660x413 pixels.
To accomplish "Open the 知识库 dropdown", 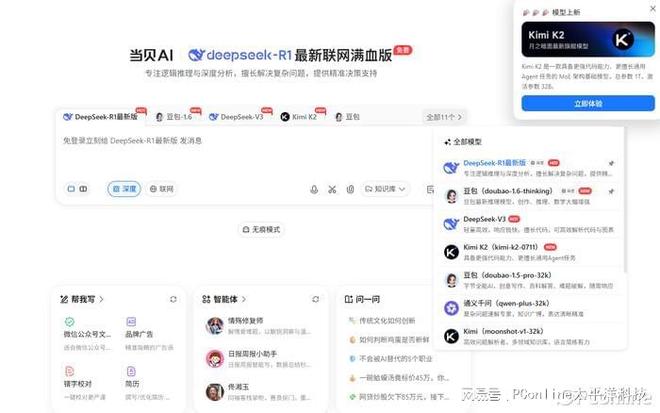I will click(x=385, y=189).
